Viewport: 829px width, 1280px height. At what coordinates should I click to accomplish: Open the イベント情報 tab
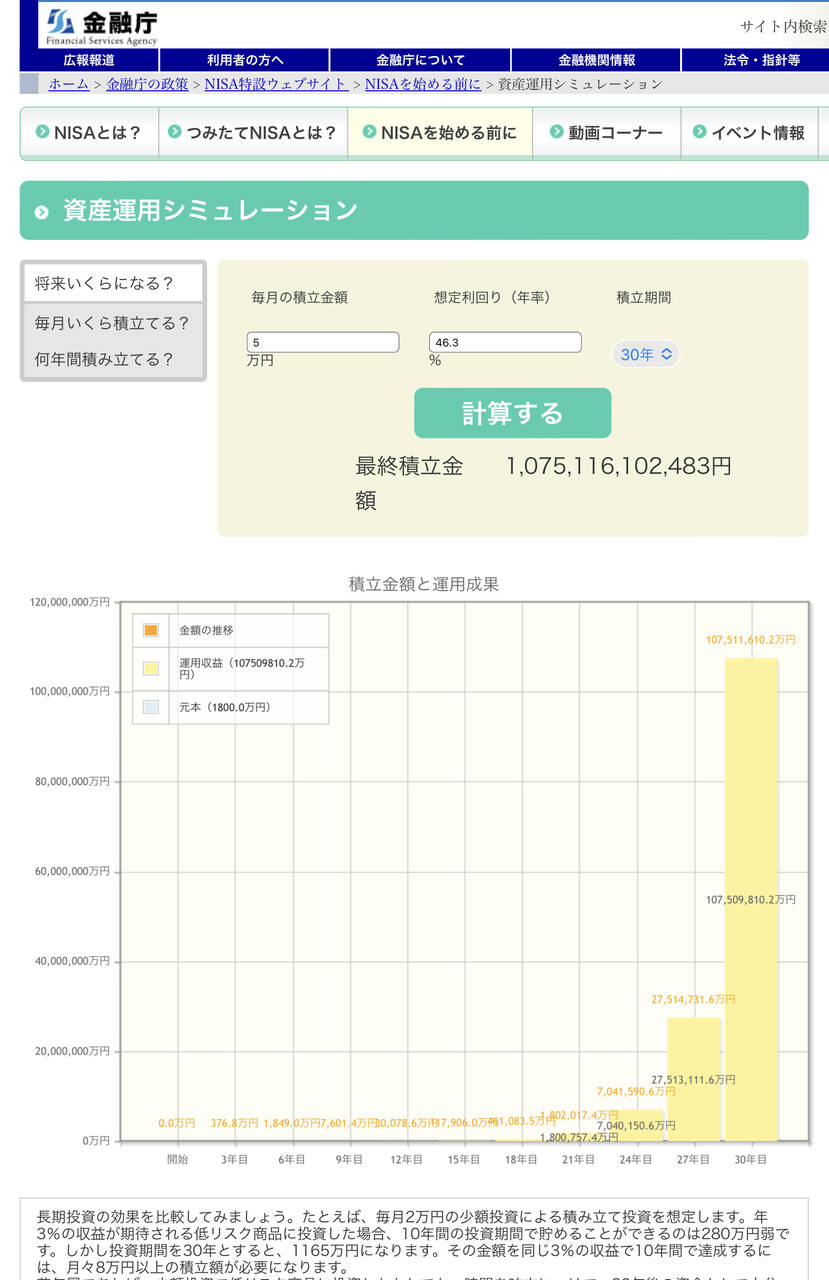[750, 133]
